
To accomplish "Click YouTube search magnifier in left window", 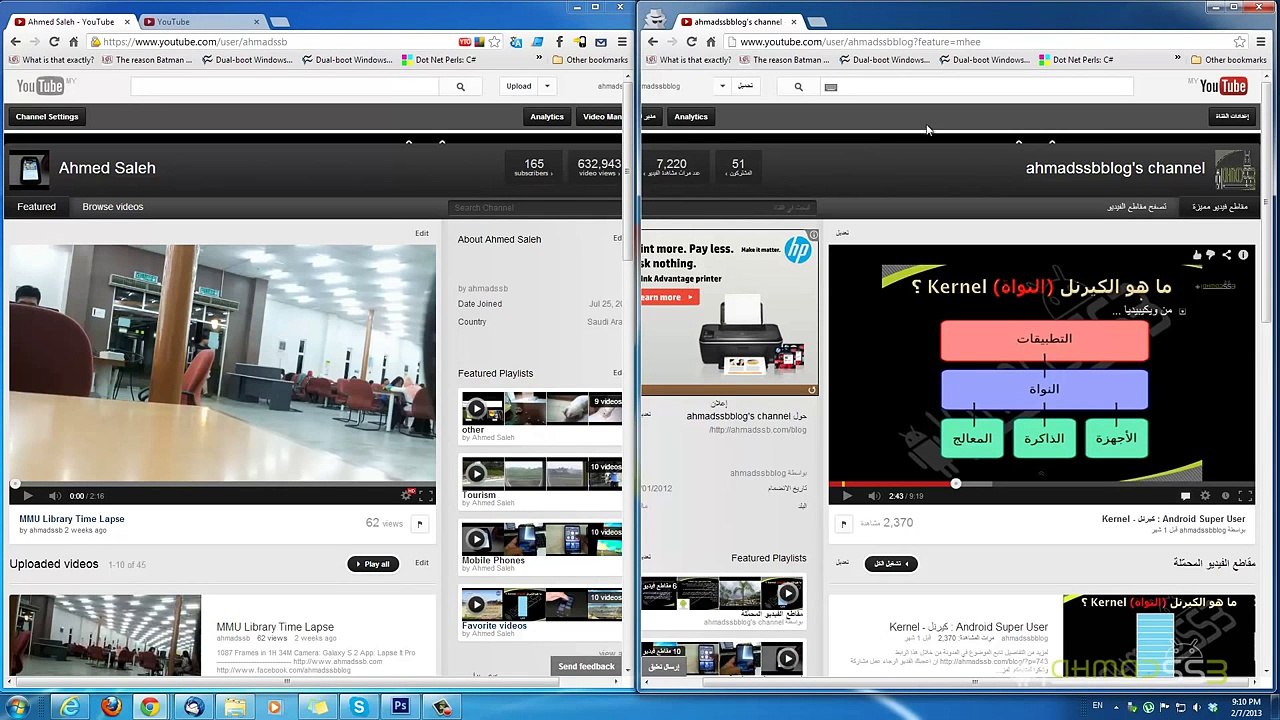I will coord(460,87).
